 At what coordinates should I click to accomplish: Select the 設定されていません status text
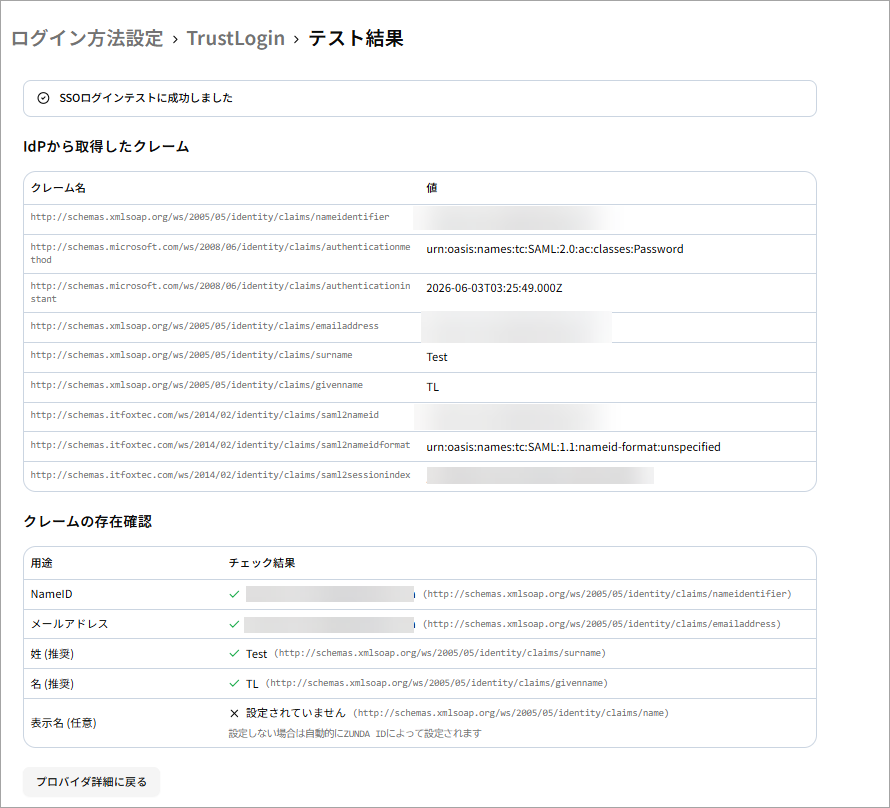coord(296,713)
